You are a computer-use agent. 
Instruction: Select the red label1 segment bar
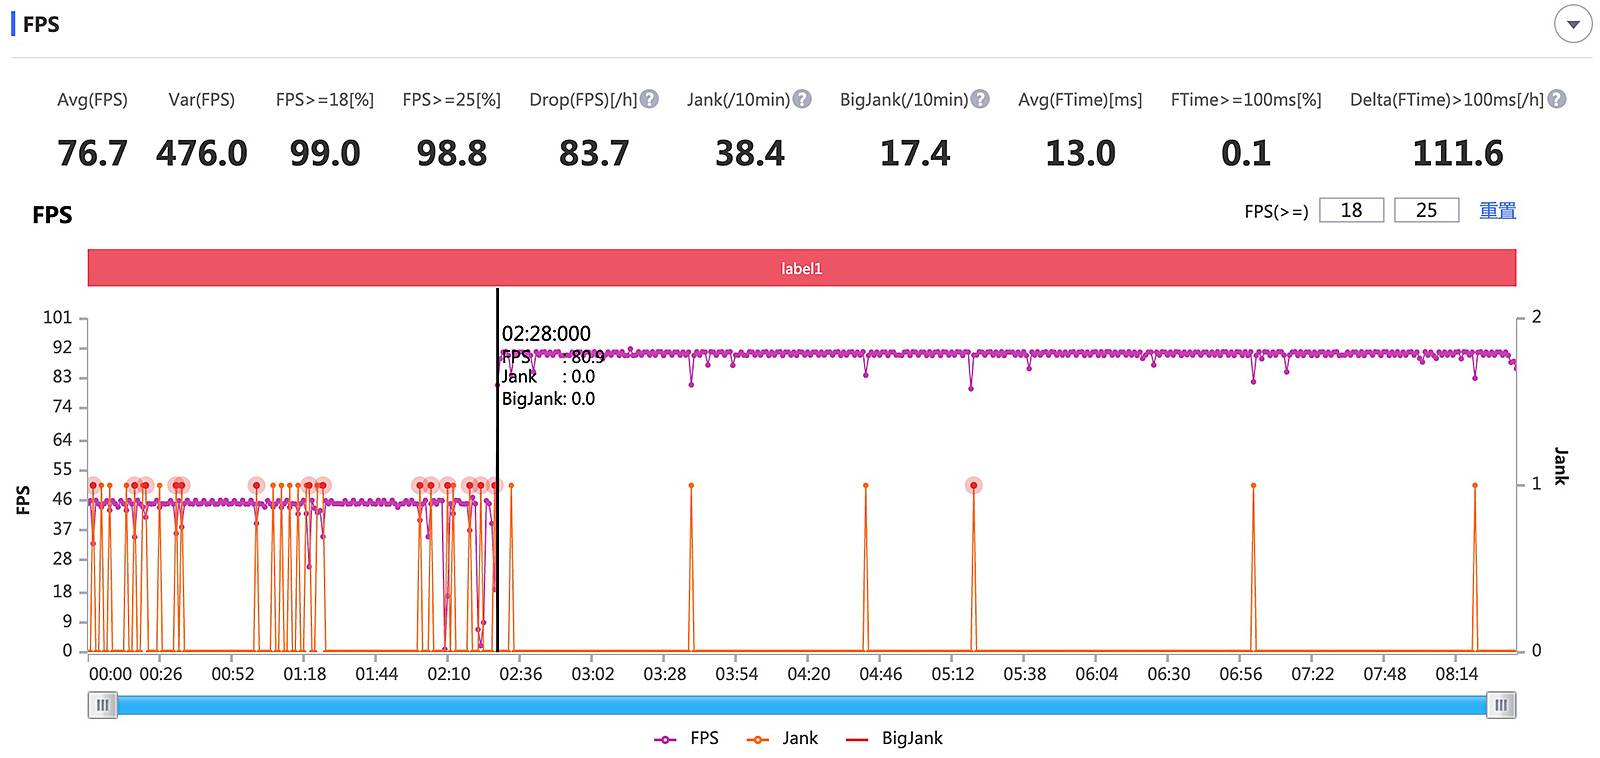(801, 268)
